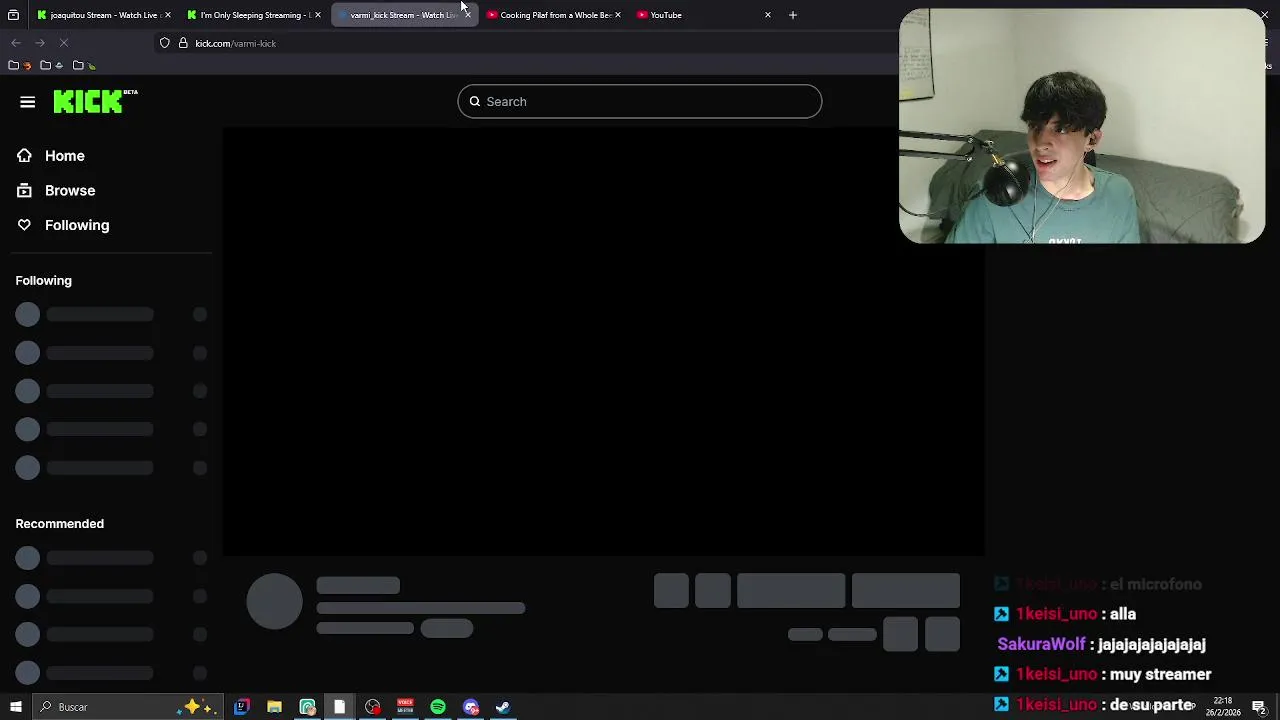
Task: Open the notification center icon
Action: [1260, 707]
